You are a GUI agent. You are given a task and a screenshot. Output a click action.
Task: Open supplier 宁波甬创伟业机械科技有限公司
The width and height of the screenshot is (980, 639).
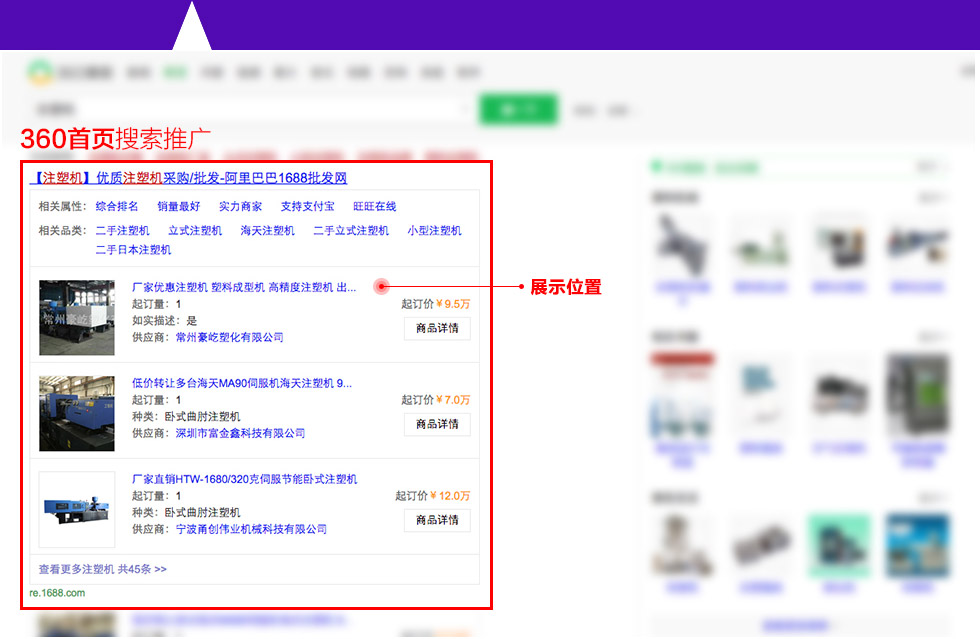pos(251,530)
